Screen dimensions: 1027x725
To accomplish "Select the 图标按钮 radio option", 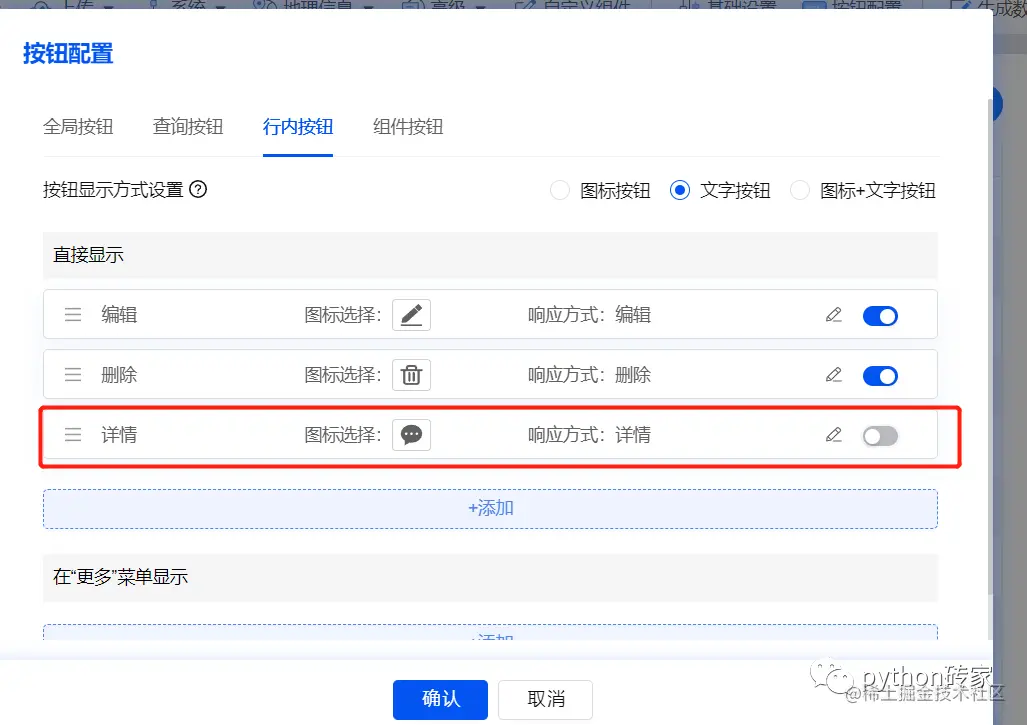I will [x=559, y=190].
